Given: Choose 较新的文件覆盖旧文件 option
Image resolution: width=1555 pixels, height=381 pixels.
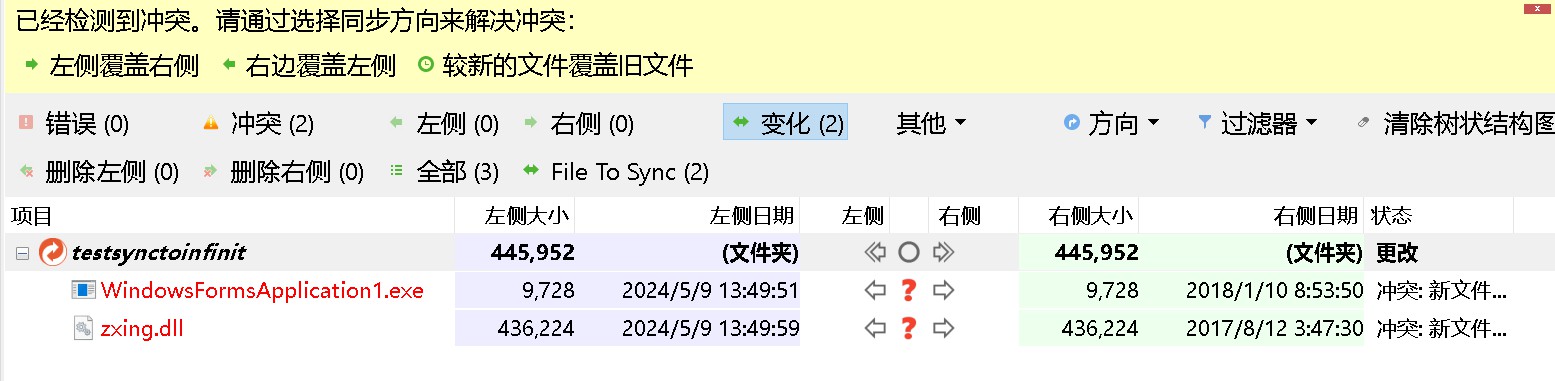Looking at the screenshot, I should tap(555, 66).
